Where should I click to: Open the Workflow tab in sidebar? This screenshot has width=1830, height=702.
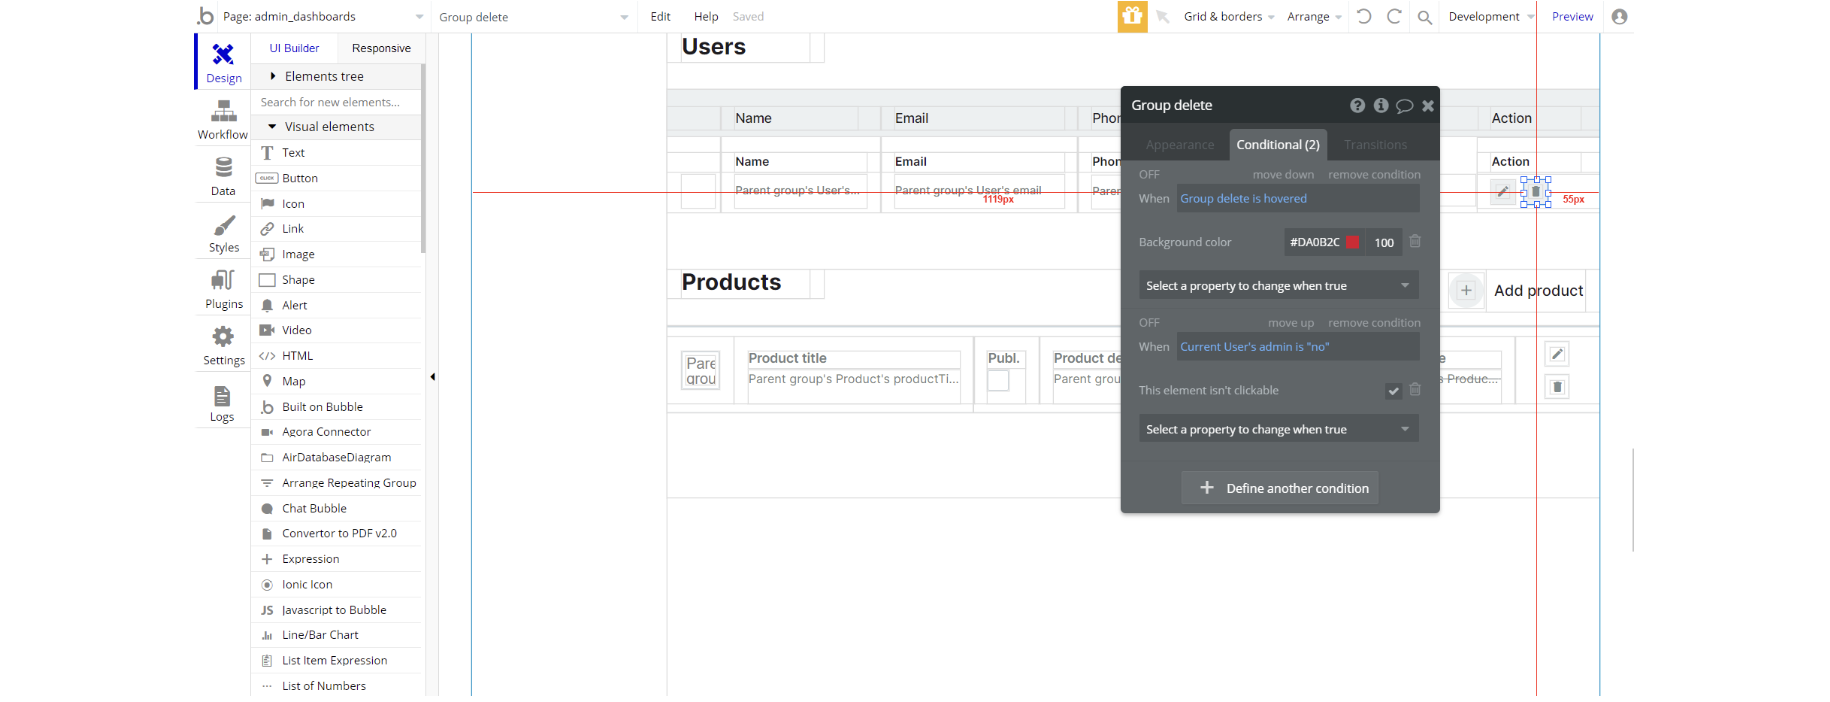click(223, 119)
